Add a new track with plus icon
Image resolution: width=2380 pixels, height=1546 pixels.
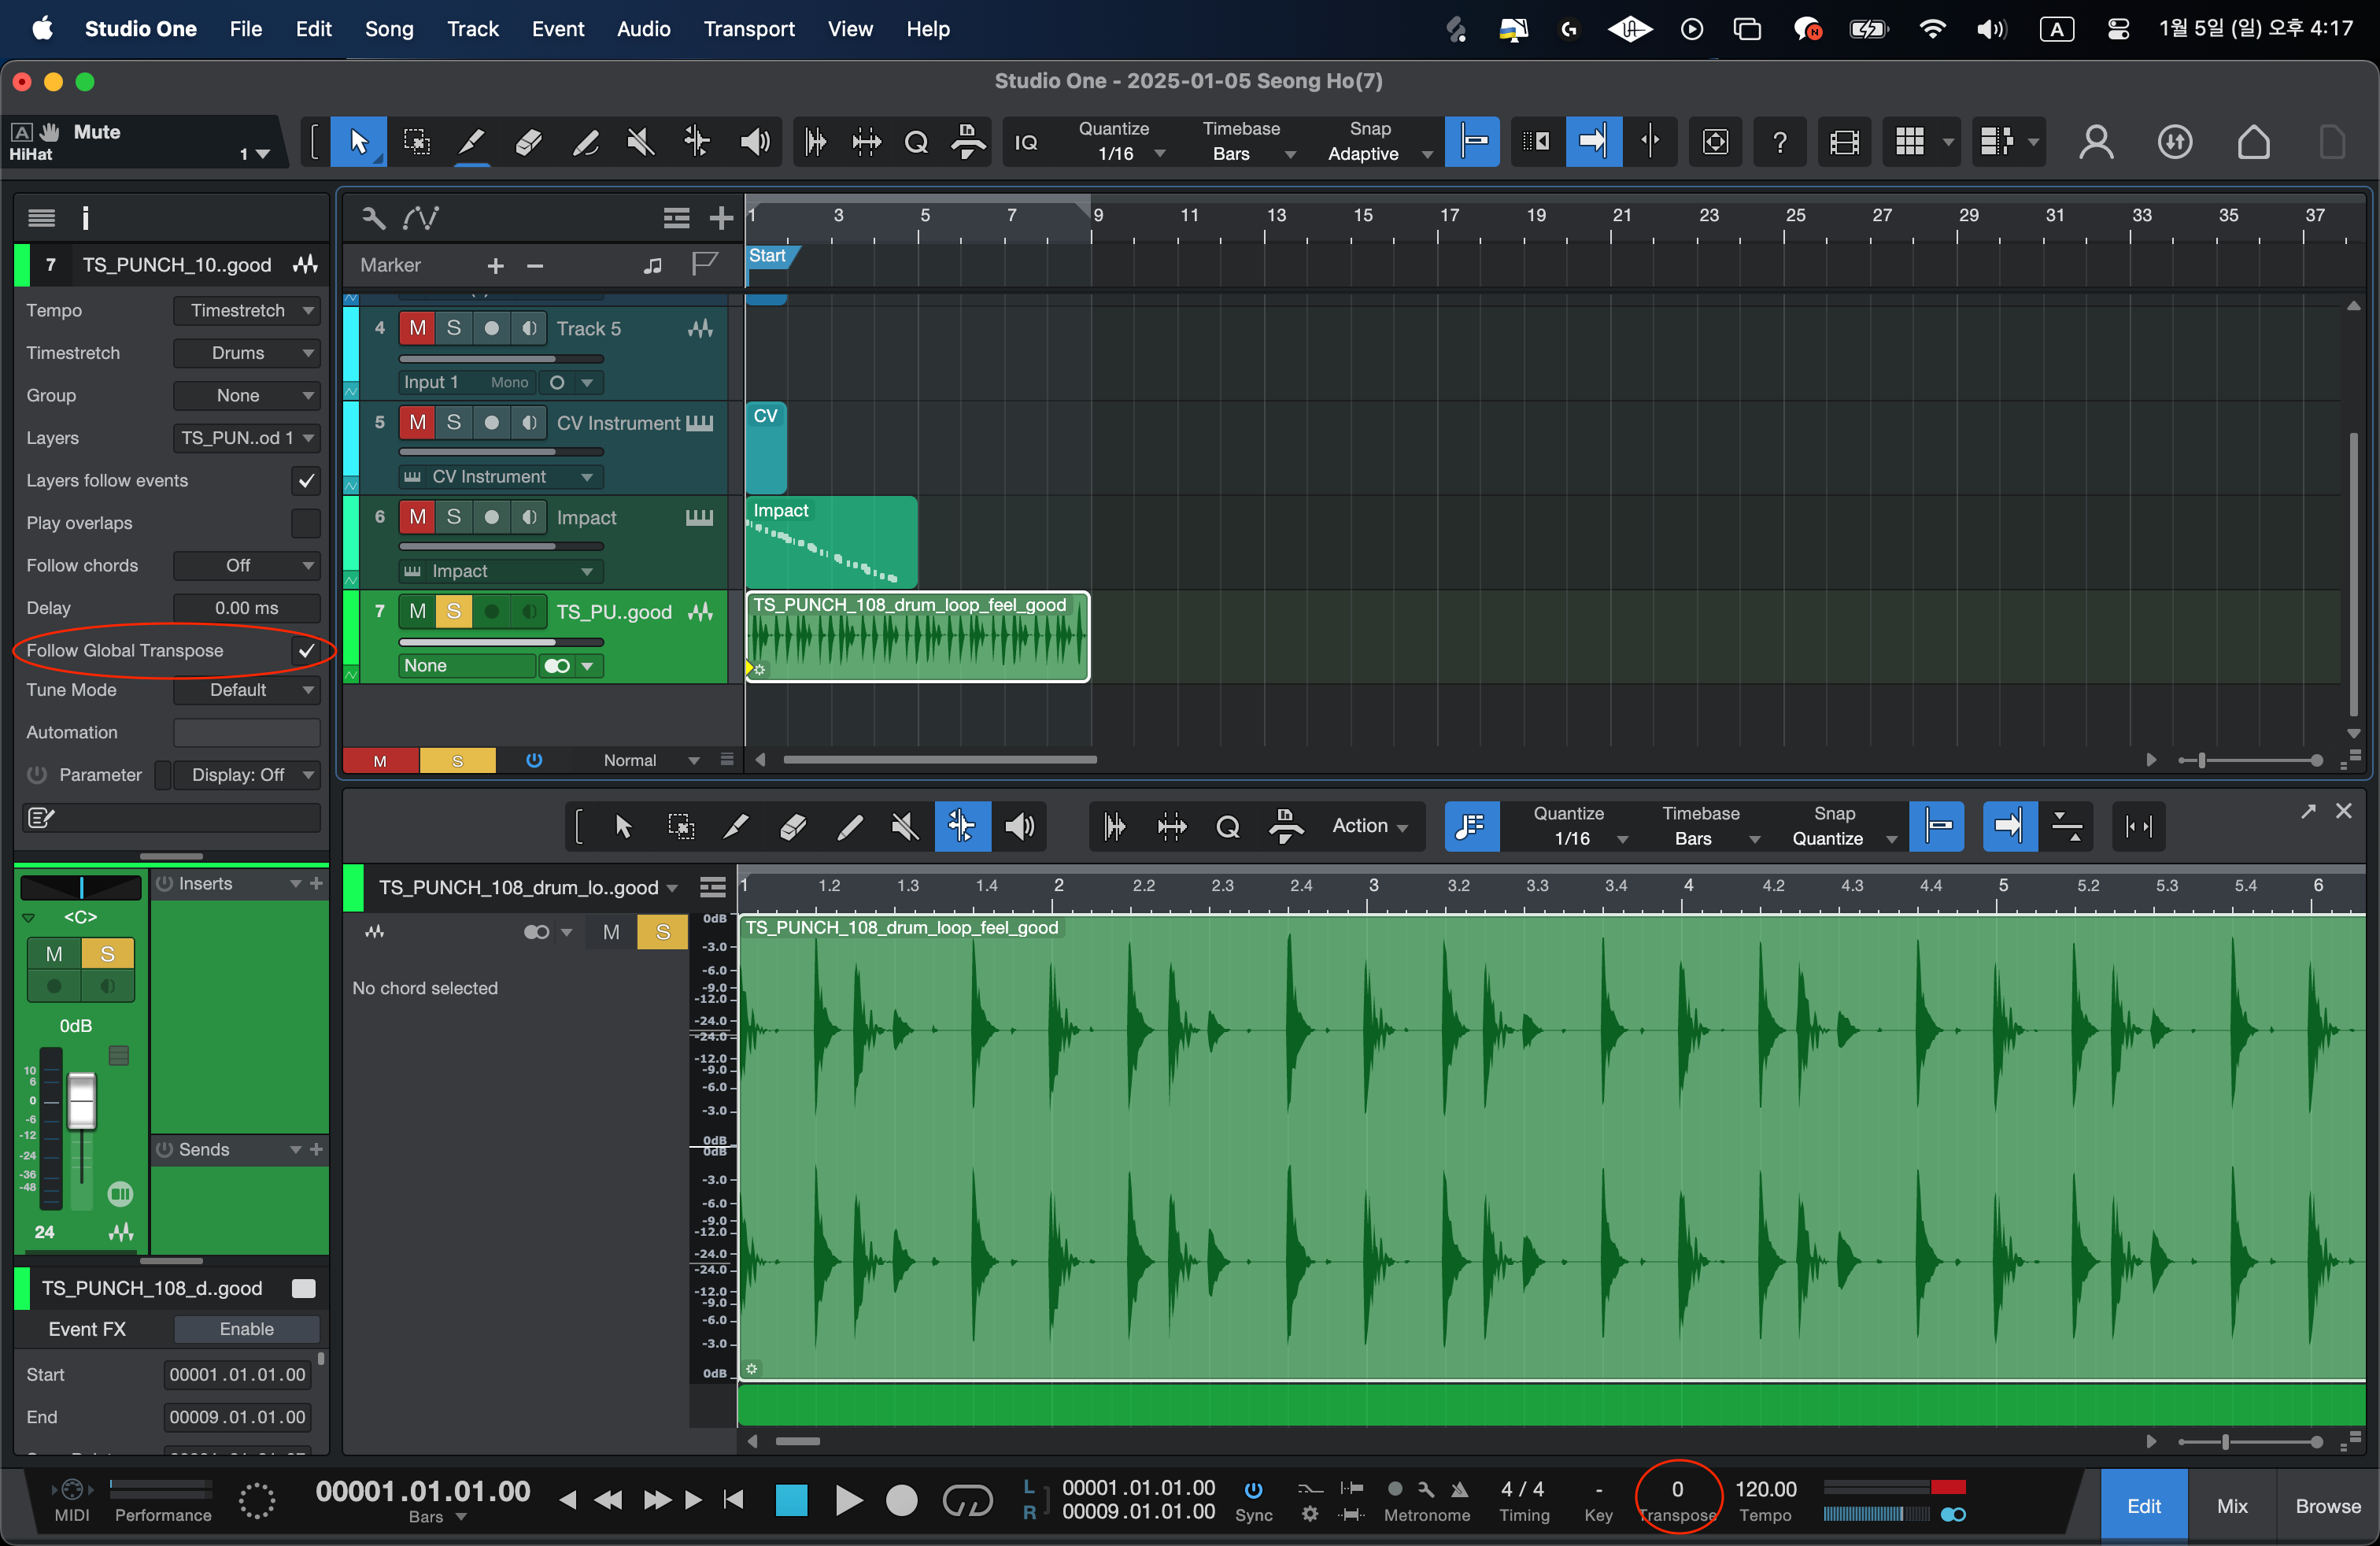coord(720,217)
